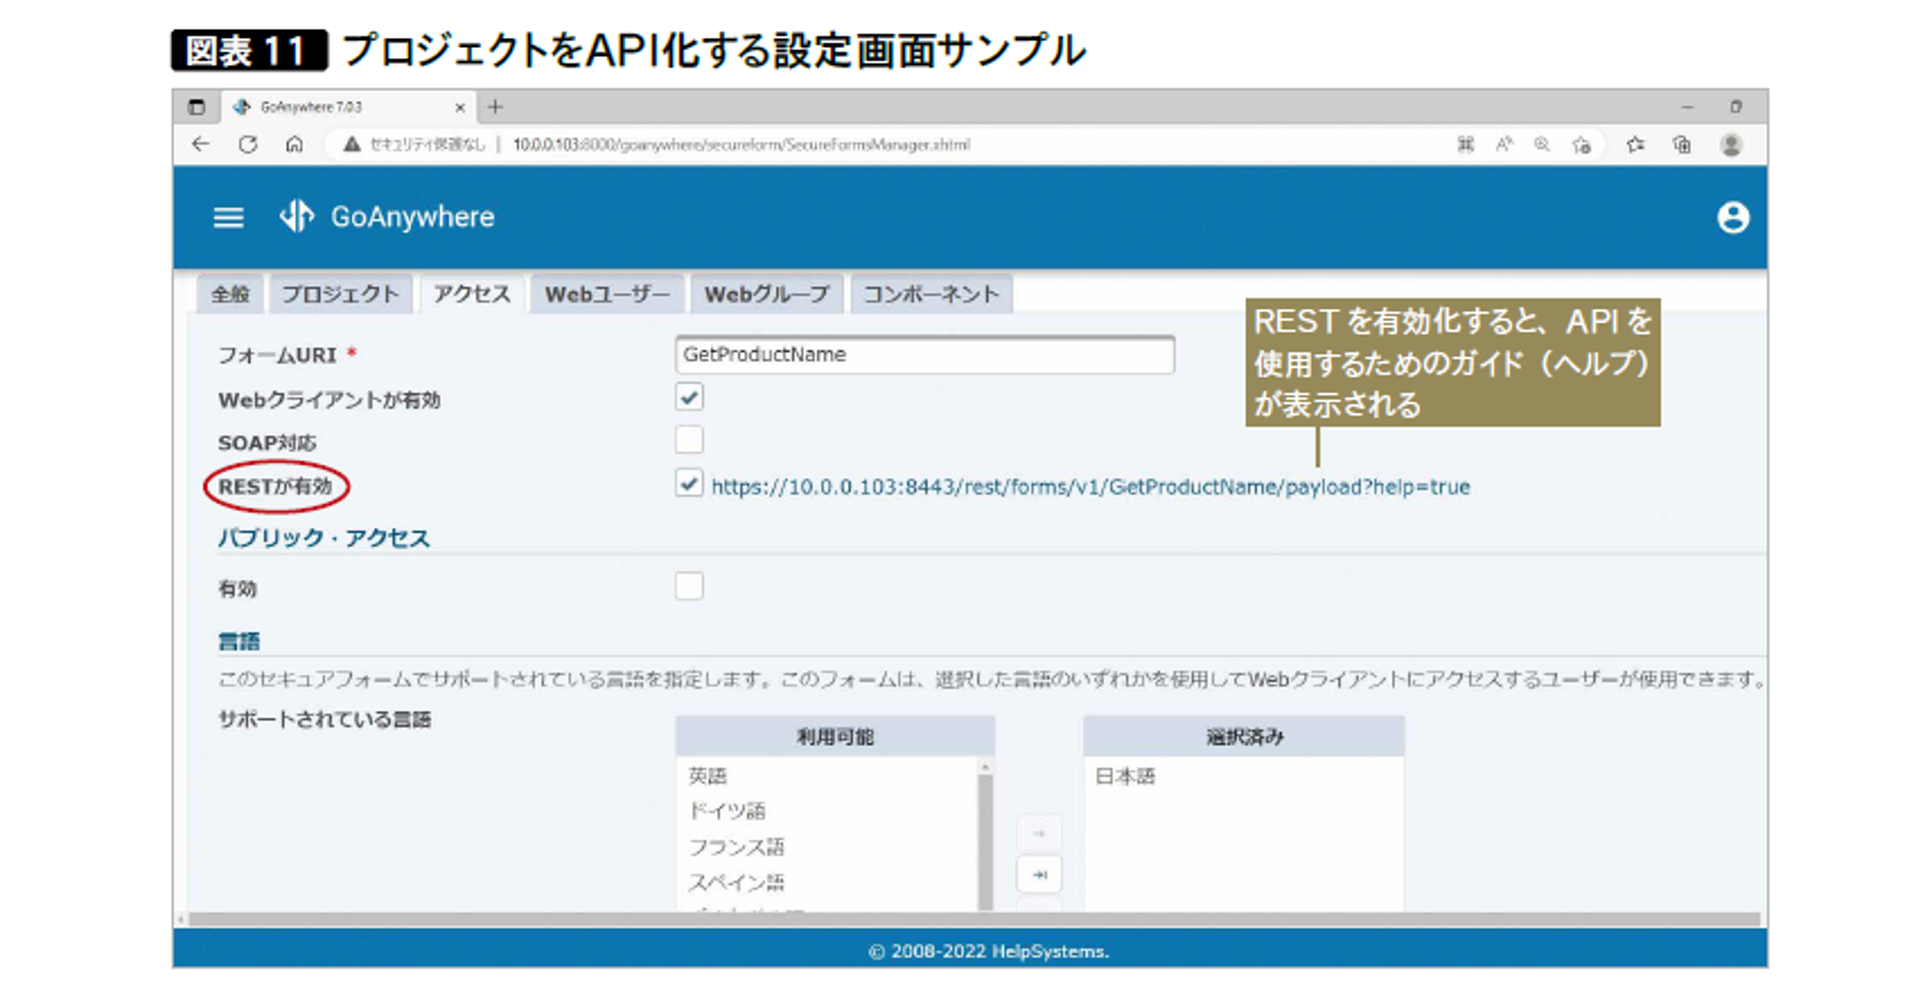Screen dimensions: 1916x1005
Task: Open new browser tab with plus
Action: click(x=495, y=106)
